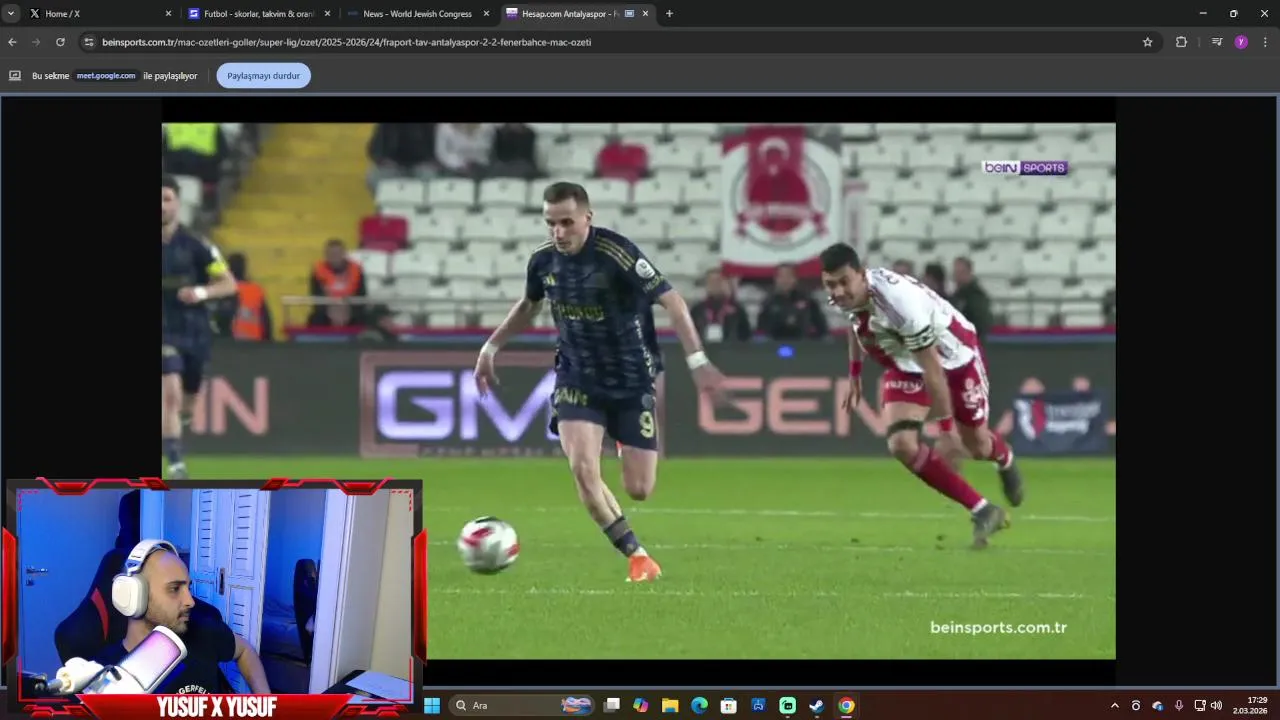Viewport: 1280px width, 720px height.
Task: Open network display tray icon
Action: coord(1200,705)
